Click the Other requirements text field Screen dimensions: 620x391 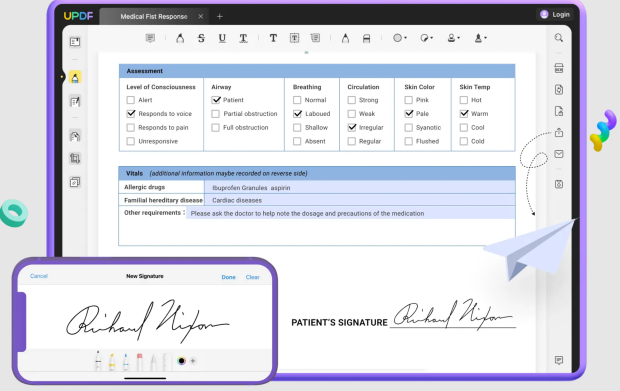350,213
